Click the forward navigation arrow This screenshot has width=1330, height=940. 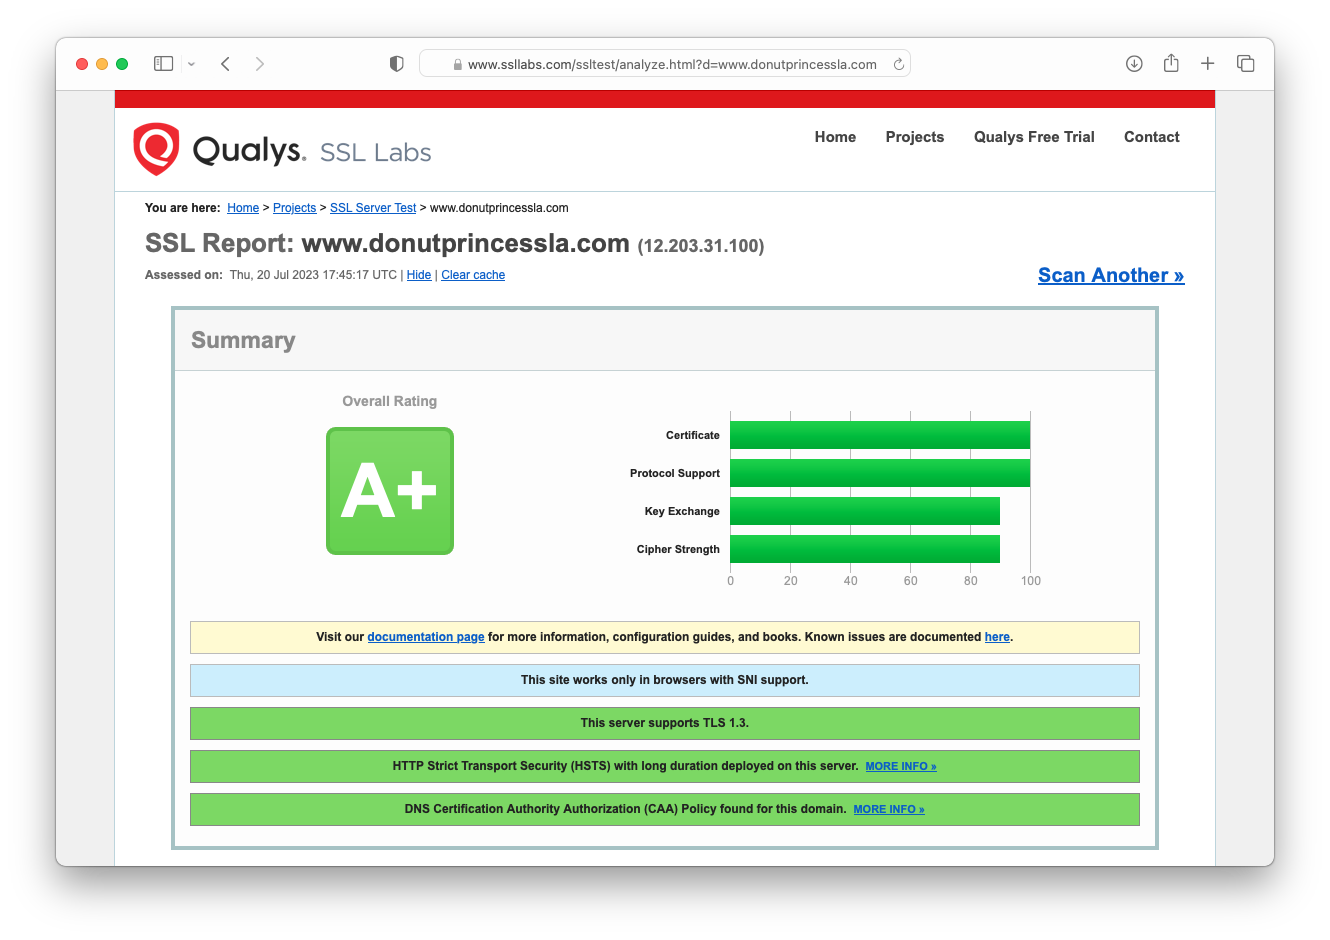[x=260, y=64]
